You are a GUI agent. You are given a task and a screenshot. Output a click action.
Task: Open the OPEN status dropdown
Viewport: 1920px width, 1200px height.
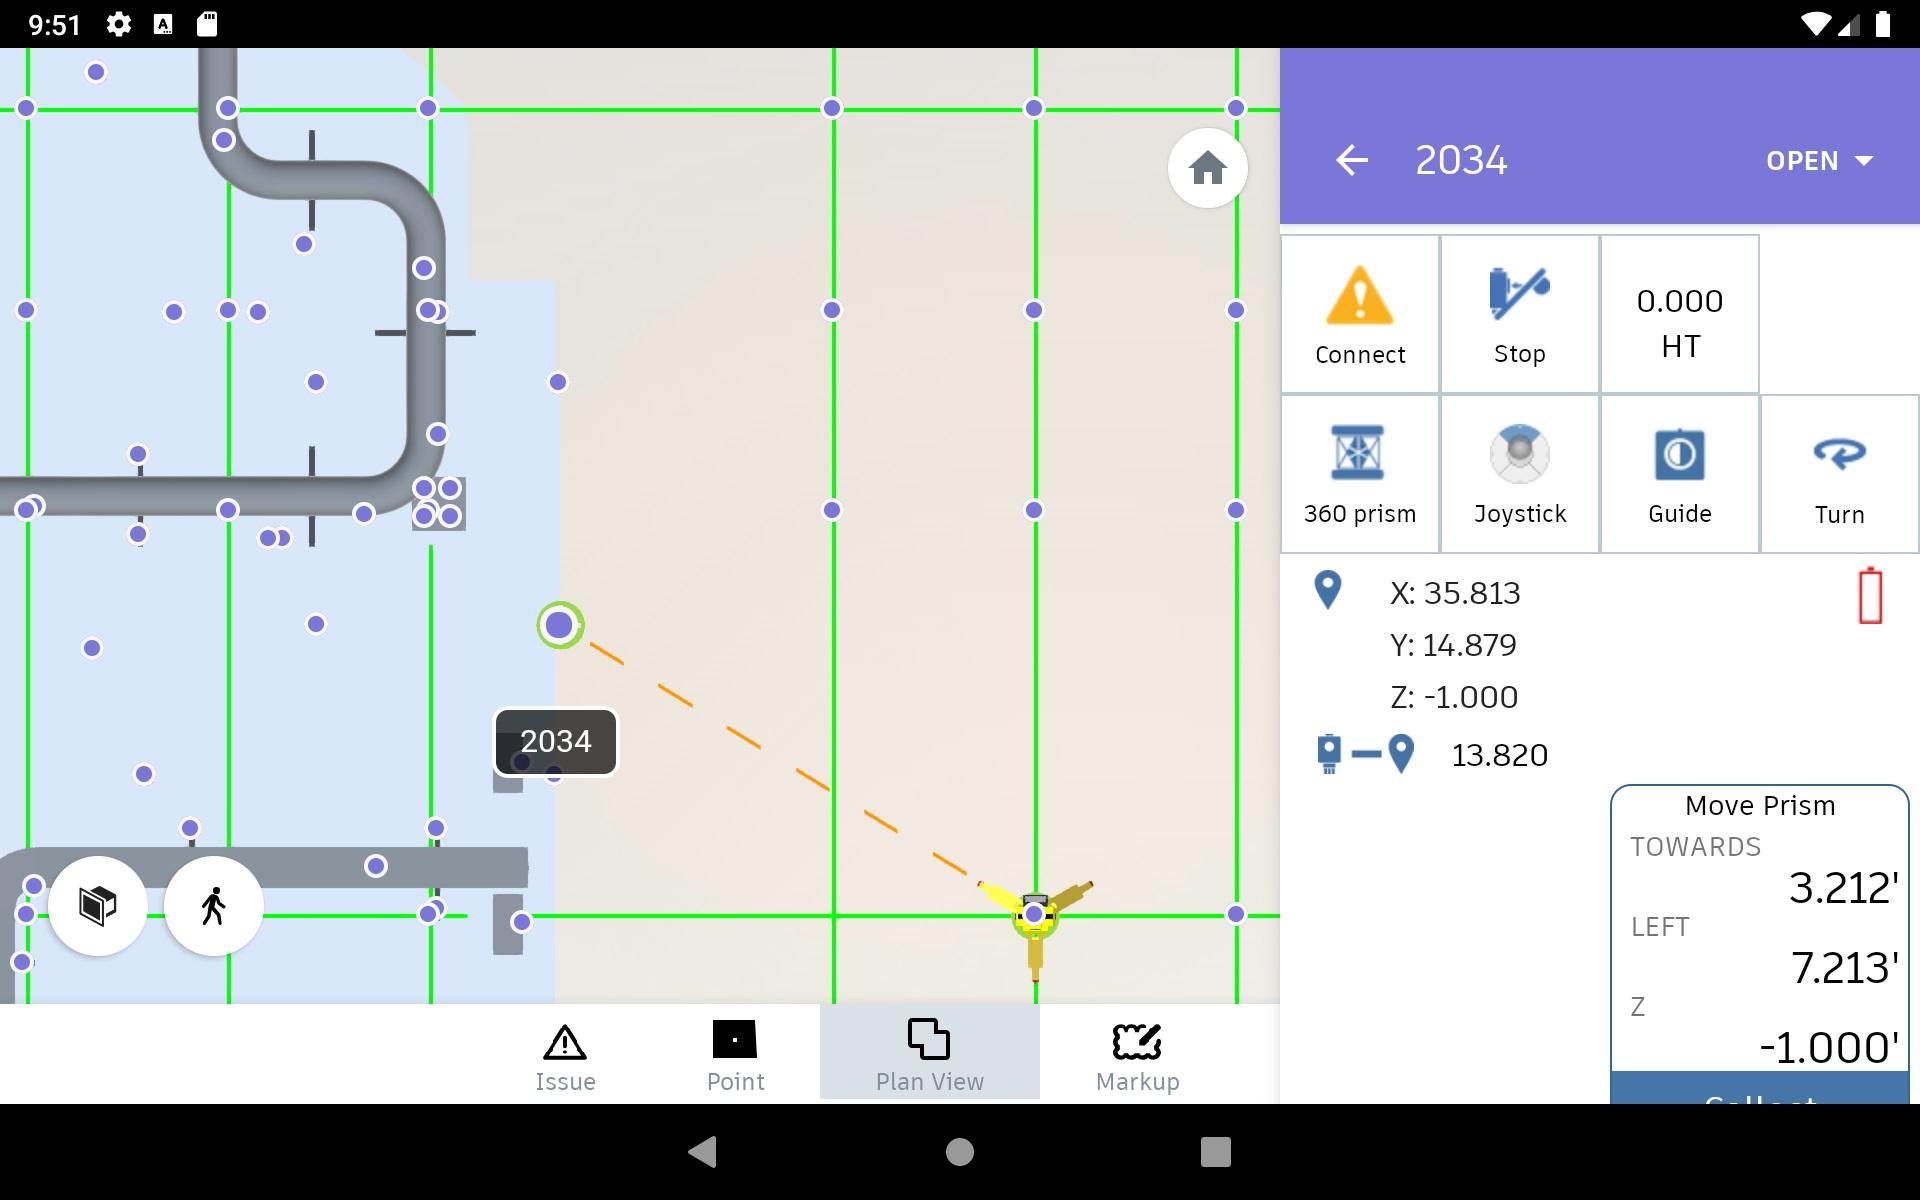(x=1819, y=161)
